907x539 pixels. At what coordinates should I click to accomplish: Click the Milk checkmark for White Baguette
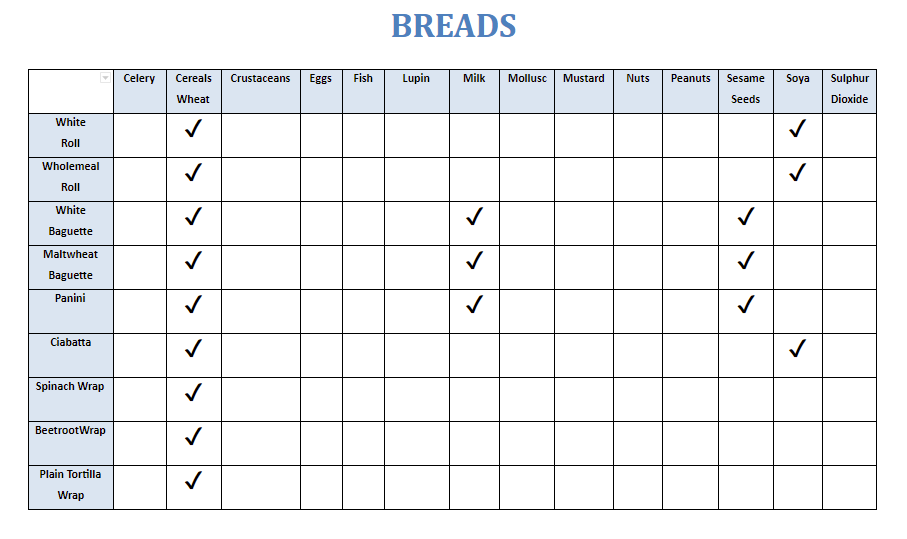click(x=474, y=216)
